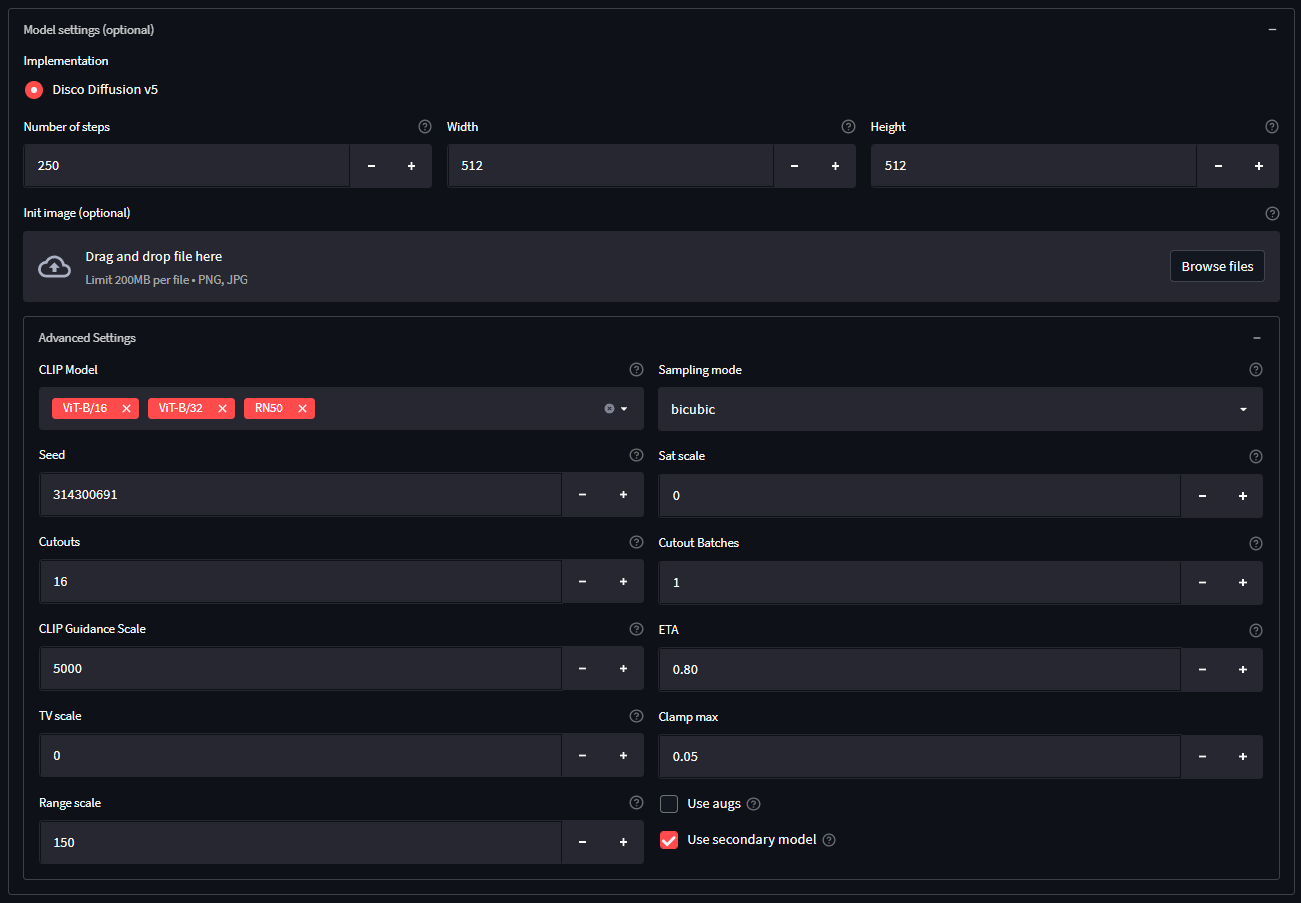Increase CLIP Guidance Scale value
This screenshot has width=1301, height=903.
(x=623, y=669)
